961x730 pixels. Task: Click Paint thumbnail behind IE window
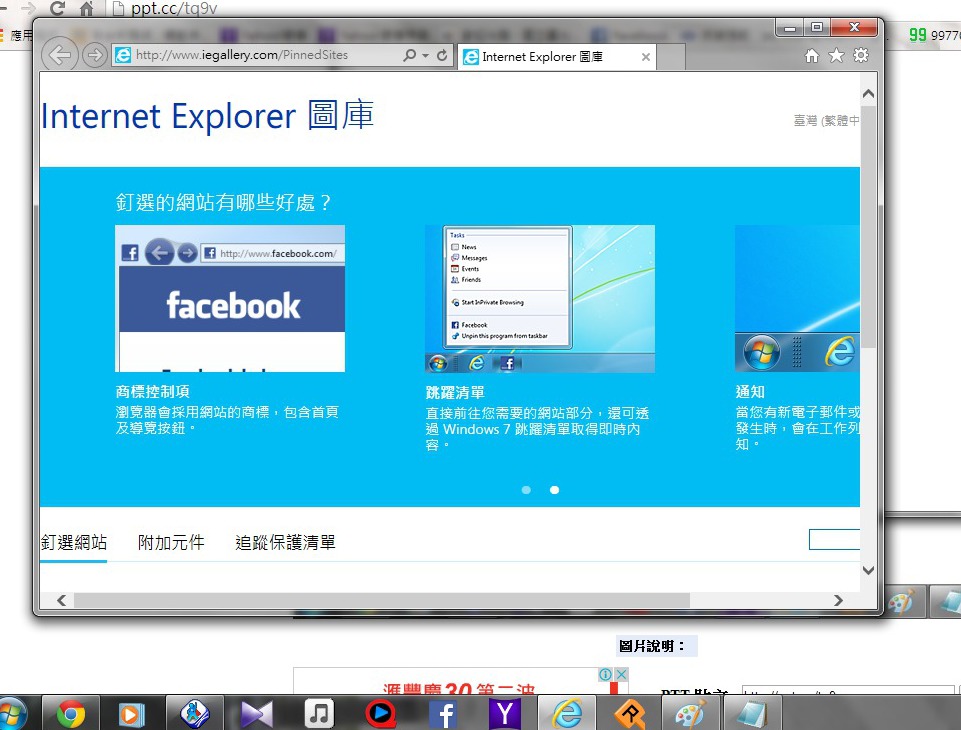tap(901, 602)
